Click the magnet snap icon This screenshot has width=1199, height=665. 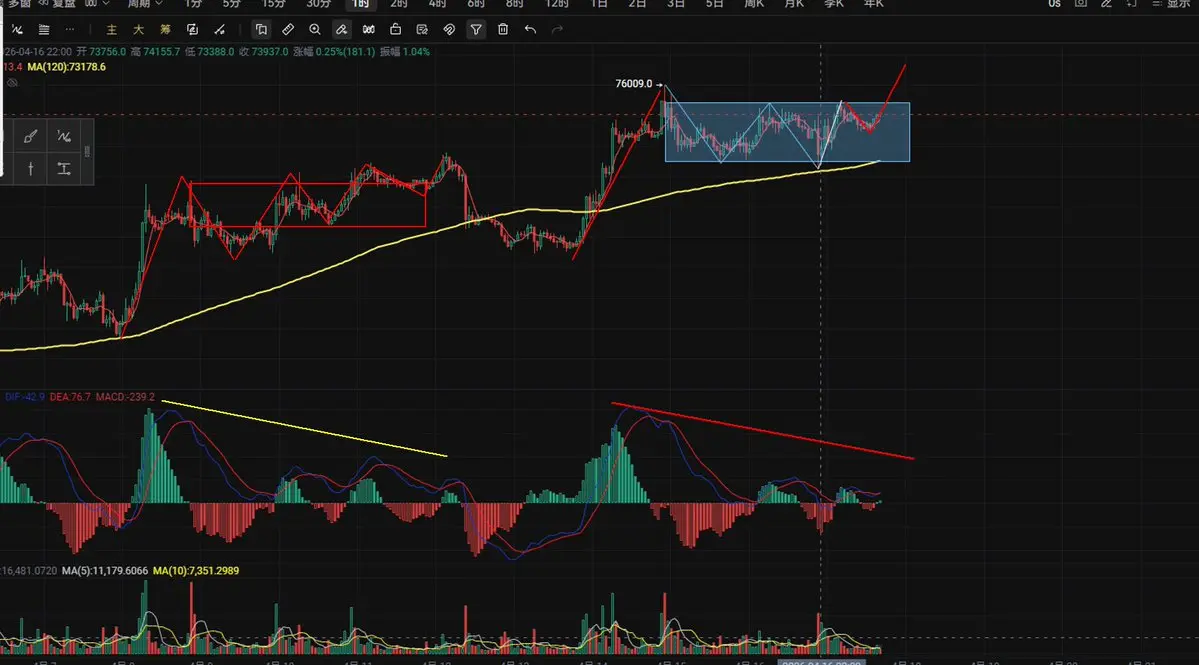point(449,30)
